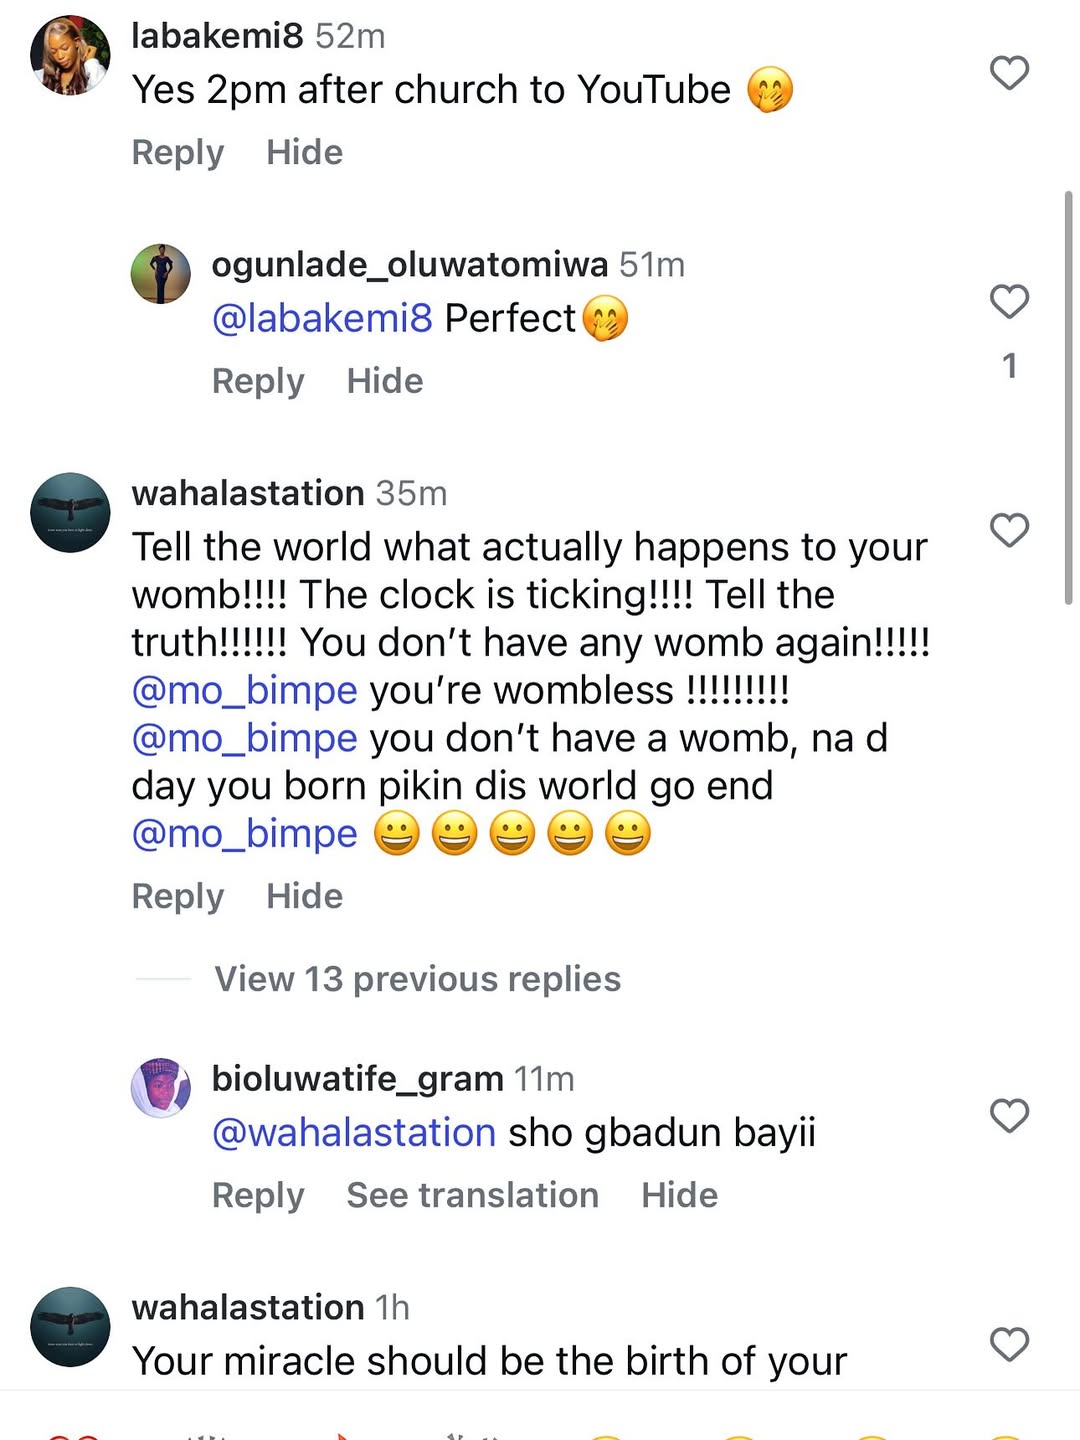Open the wahalastation username at 35m
The height and width of the screenshot is (1440, 1080).
[248, 493]
